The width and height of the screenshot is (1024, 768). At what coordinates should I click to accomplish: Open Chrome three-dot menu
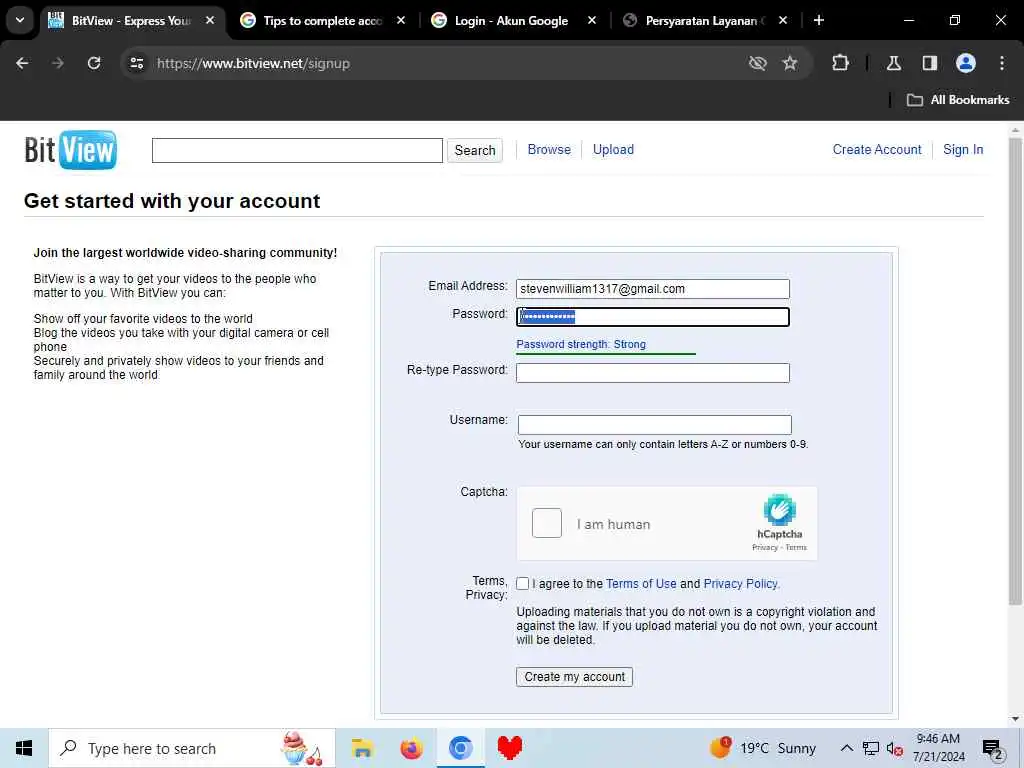[x=1002, y=63]
